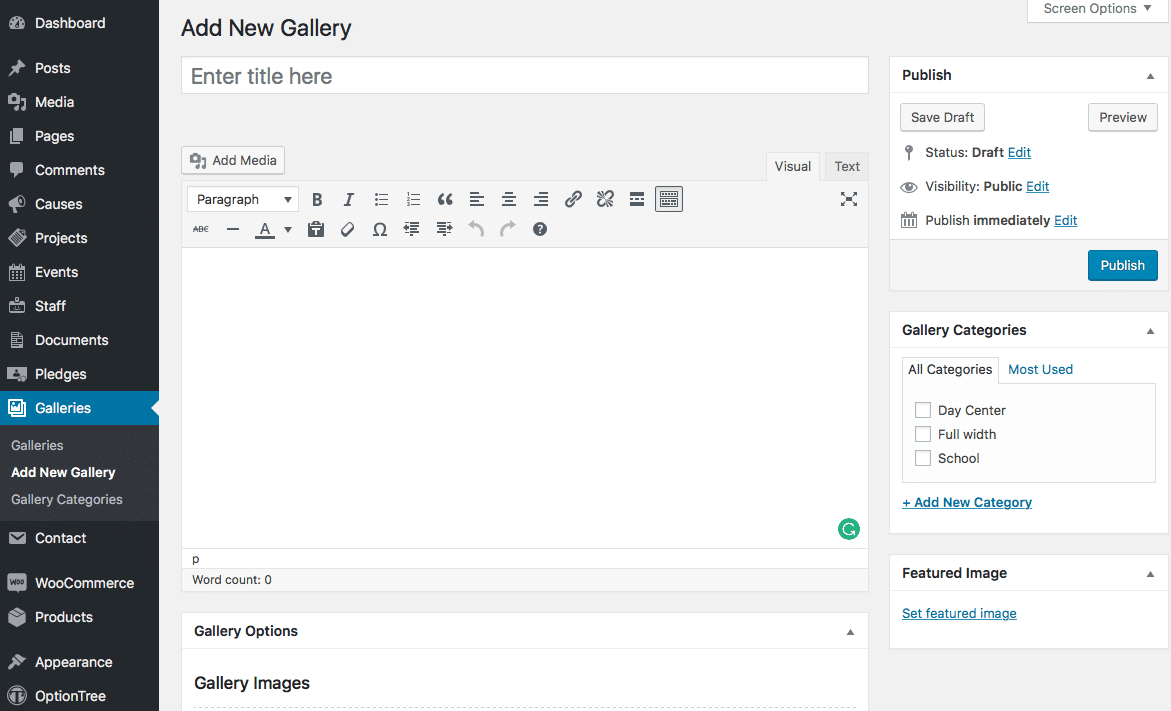The height and width of the screenshot is (711, 1171).
Task: Expand Screen Options
Action: (1097, 9)
